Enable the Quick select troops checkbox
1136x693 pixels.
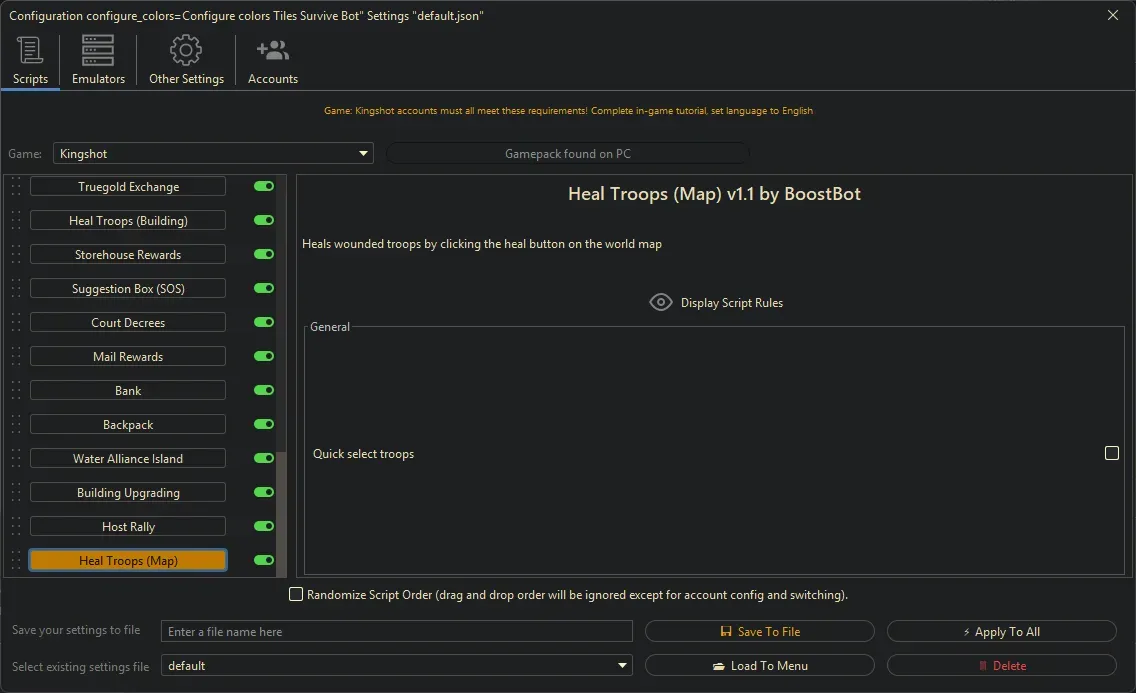[x=1111, y=453]
